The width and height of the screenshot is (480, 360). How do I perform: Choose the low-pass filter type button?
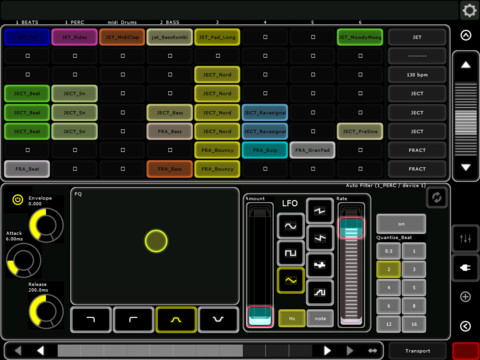91,320
